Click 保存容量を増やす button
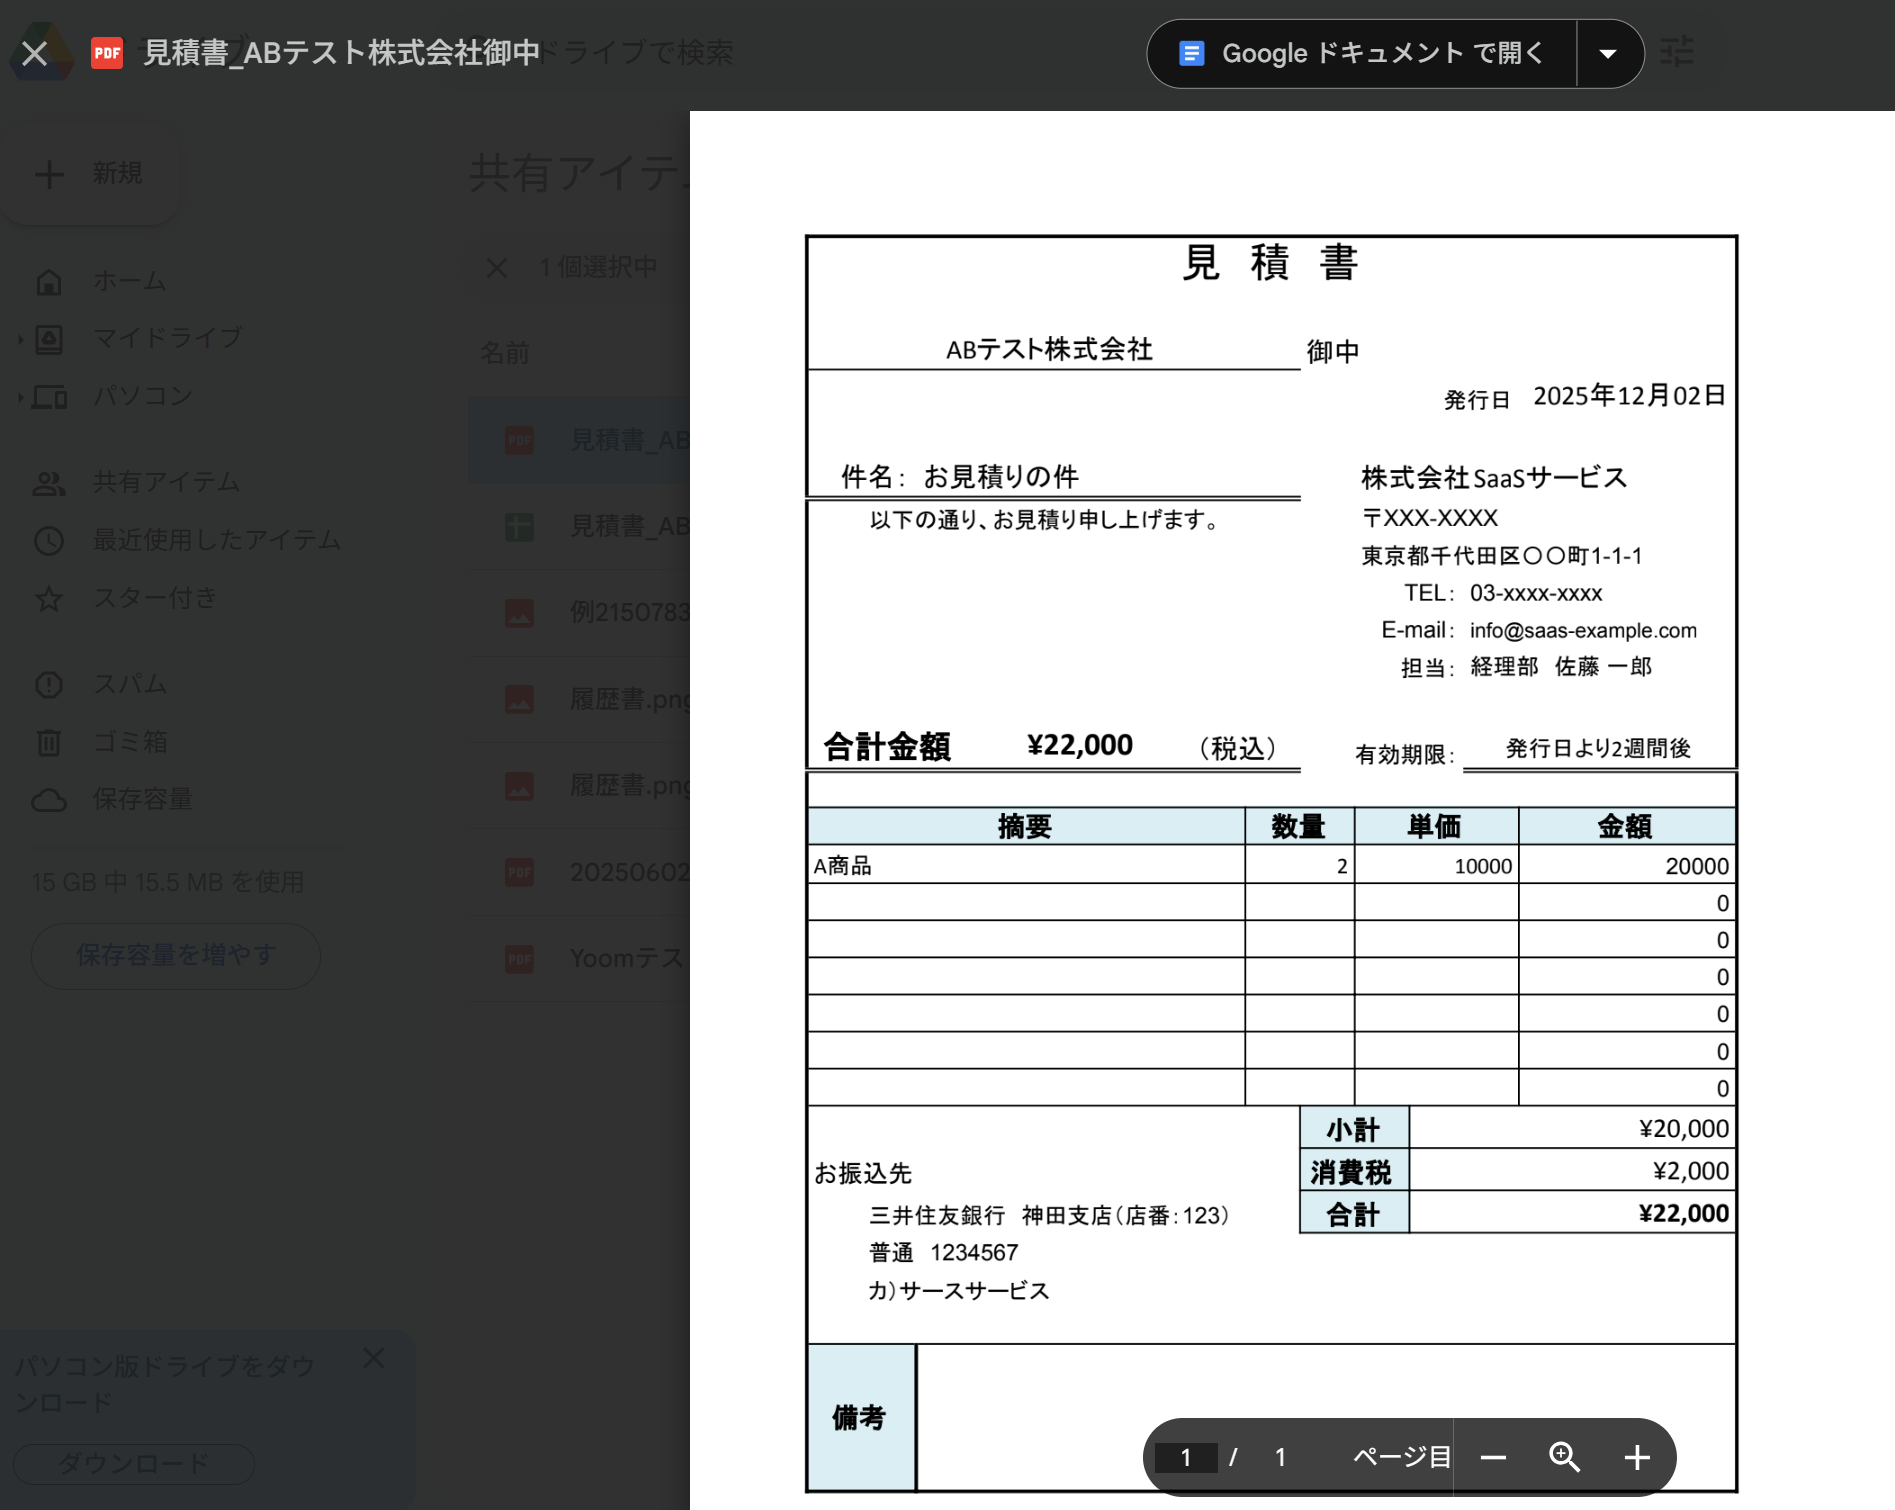This screenshot has width=1895, height=1510. click(176, 956)
